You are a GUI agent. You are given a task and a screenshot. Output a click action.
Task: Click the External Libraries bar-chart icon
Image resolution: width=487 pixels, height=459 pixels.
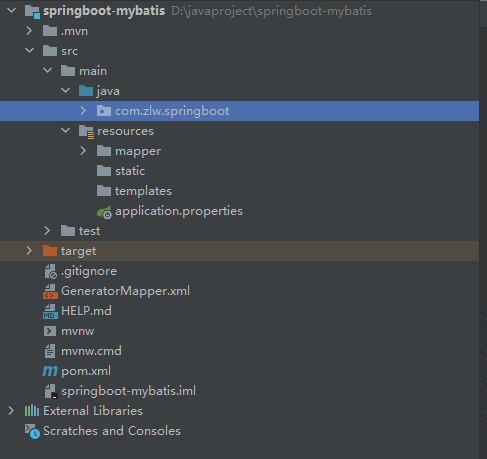(32, 411)
